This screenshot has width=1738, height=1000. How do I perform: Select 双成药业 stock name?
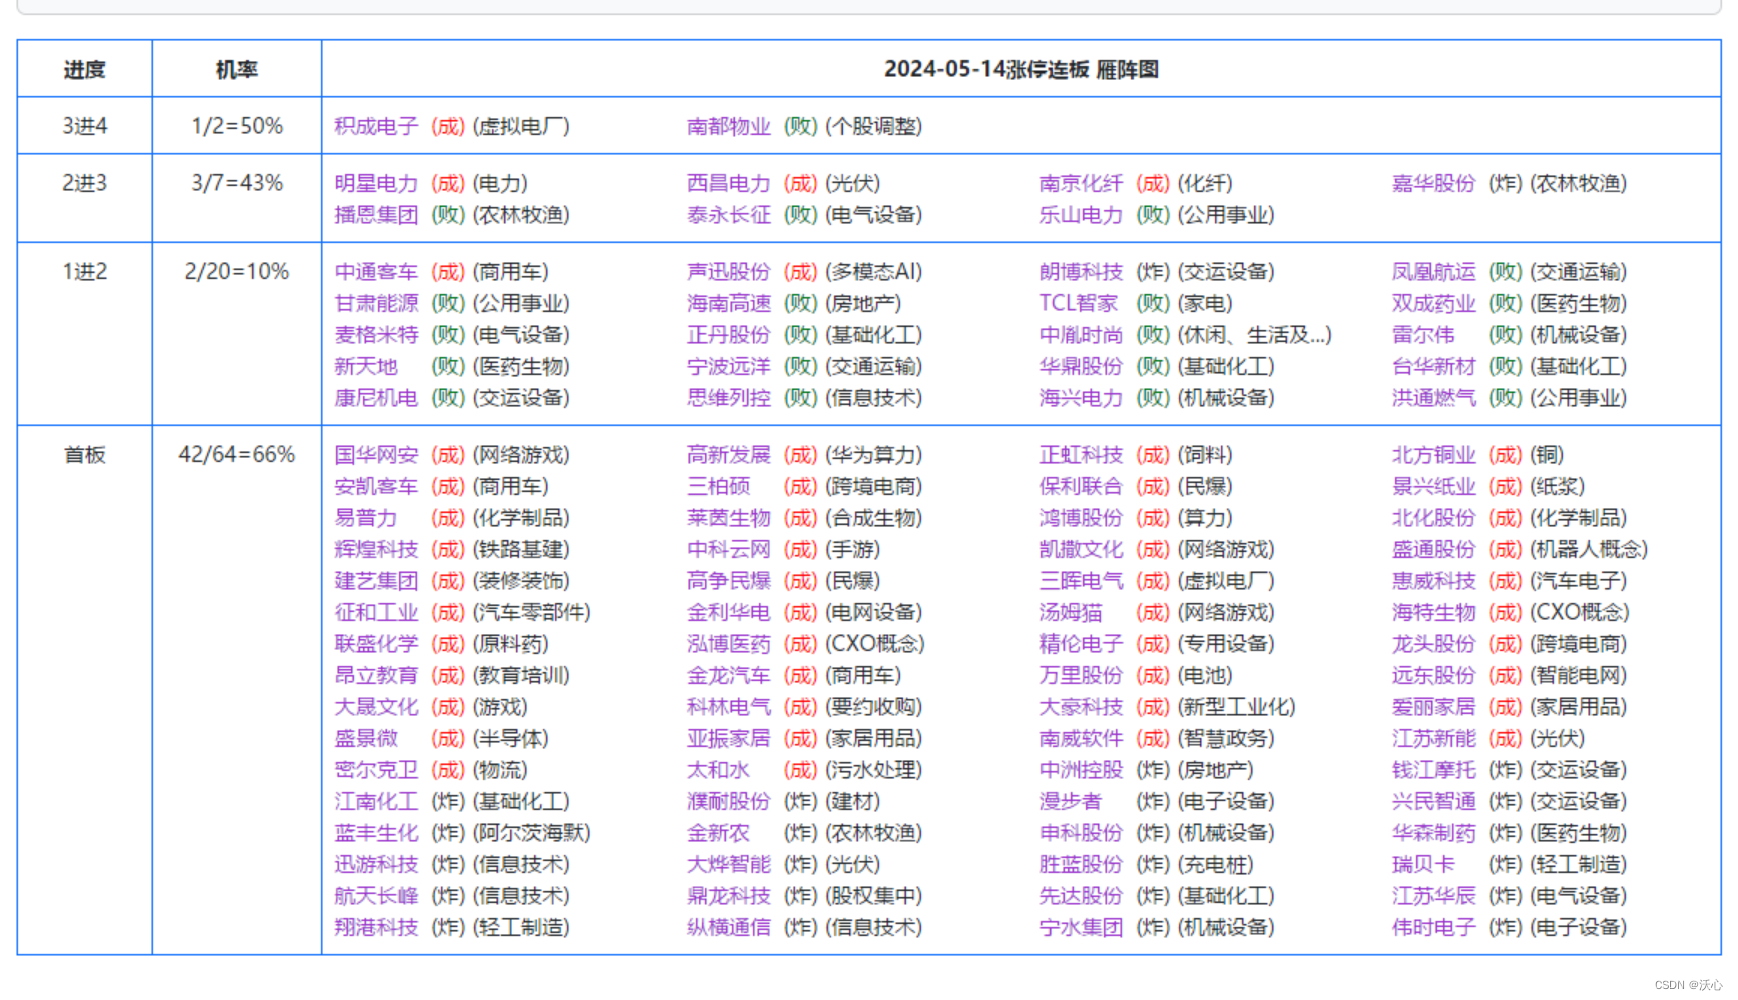coord(1434,303)
